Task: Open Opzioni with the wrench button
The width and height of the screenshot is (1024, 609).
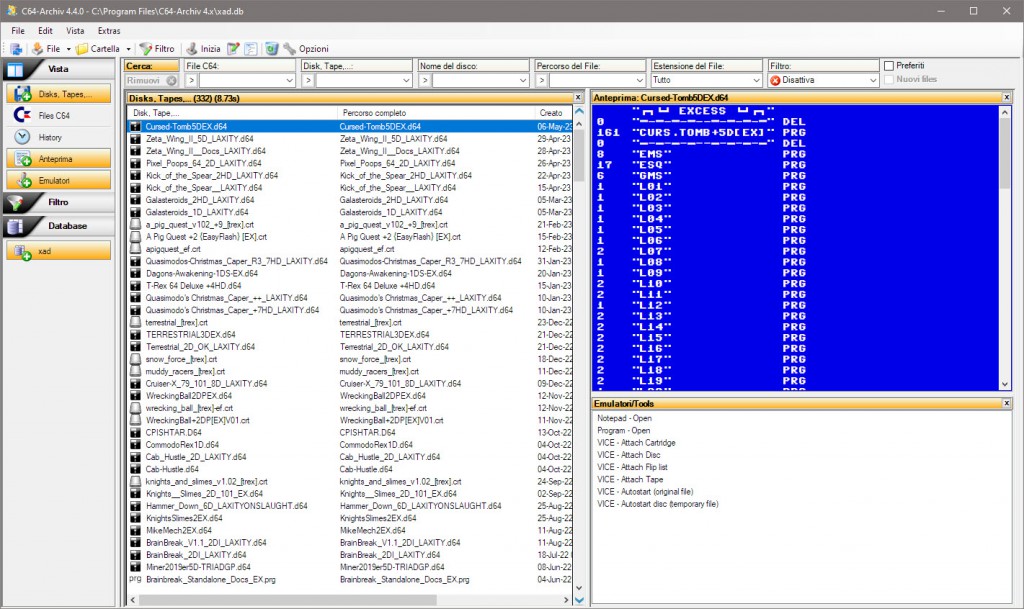Action: pyautogui.click(x=306, y=49)
